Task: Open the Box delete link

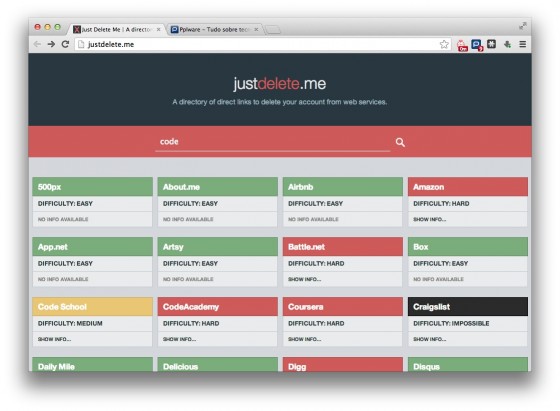Action: (x=468, y=247)
